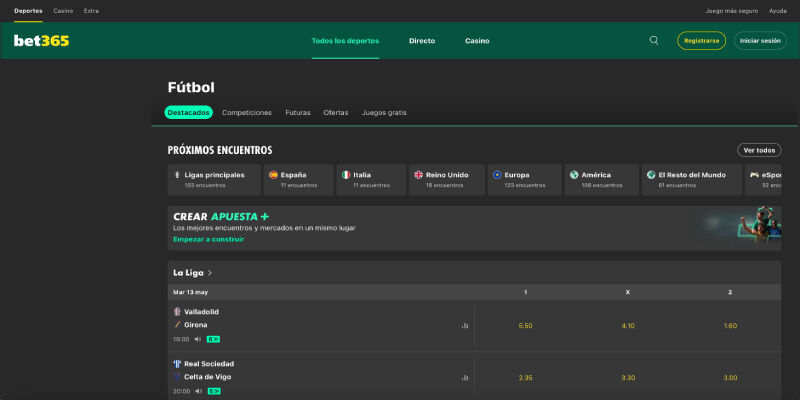The image size is (800, 400).
Task: Open the Valladolid team name
Action: [x=202, y=312]
